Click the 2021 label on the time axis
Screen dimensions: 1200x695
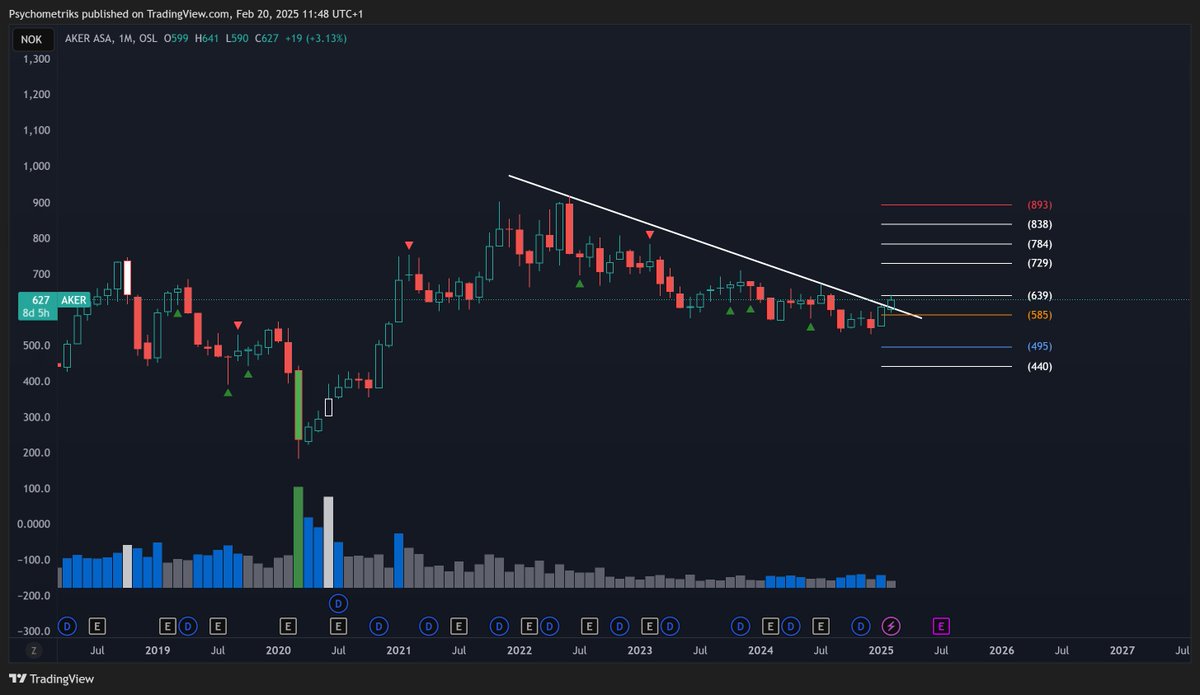coord(398,650)
